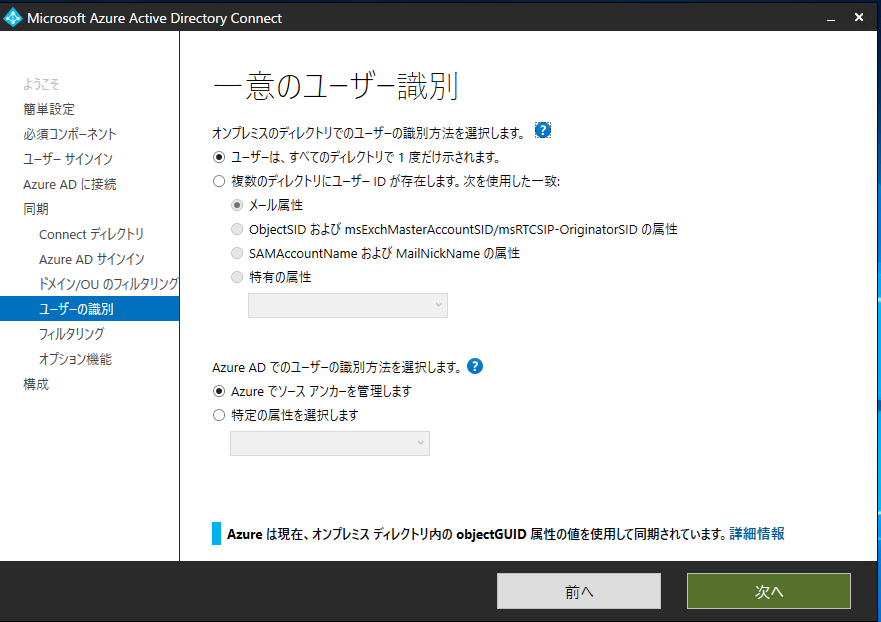Click the Azure AD Connect logo icon

pyautogui.click(x=12, y=18)
